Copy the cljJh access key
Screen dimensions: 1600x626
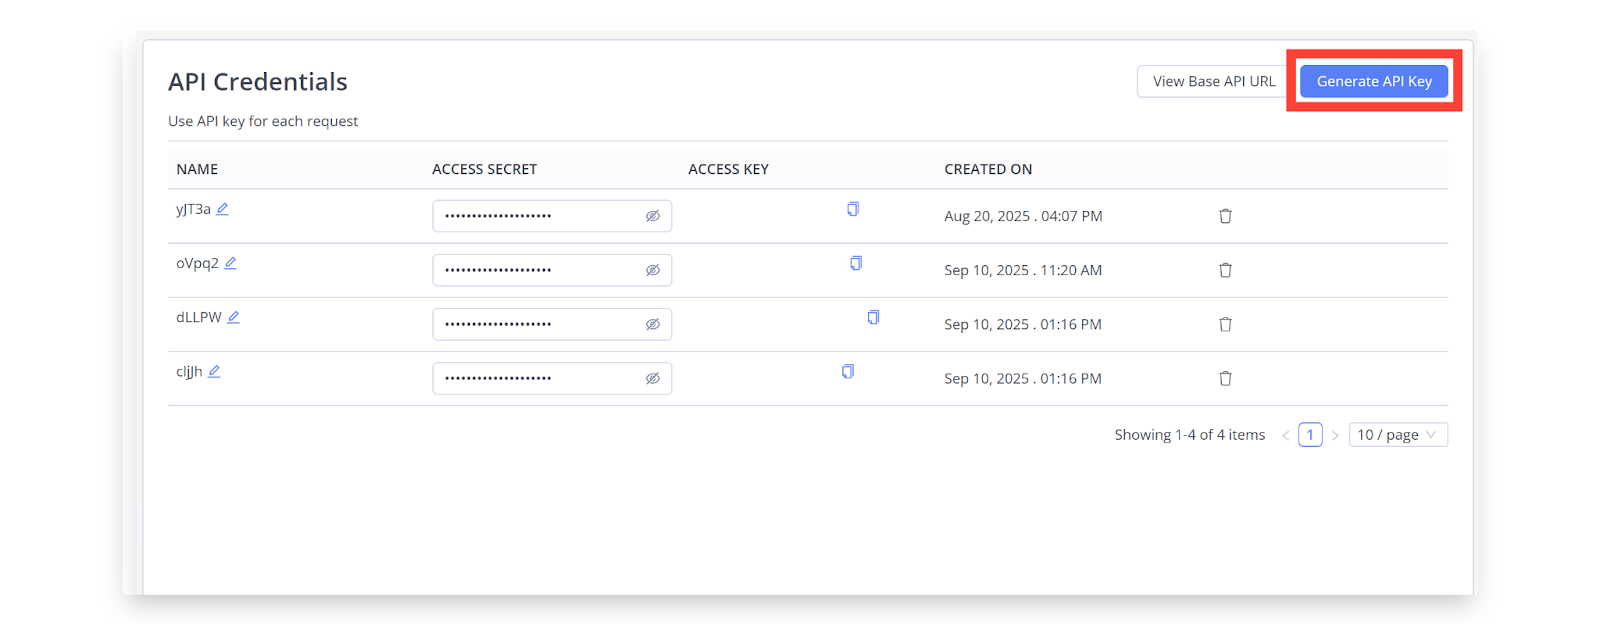click(848, 371)
